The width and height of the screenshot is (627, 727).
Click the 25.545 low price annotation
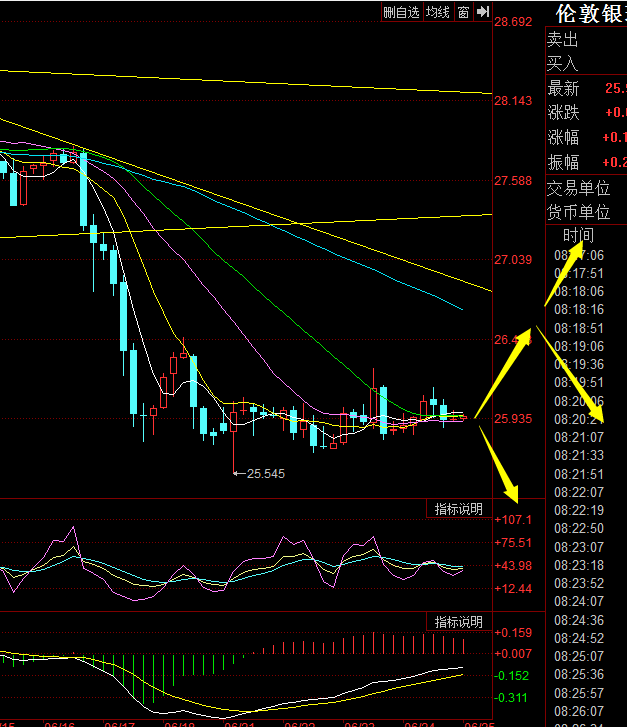click(x=266, y=473)
